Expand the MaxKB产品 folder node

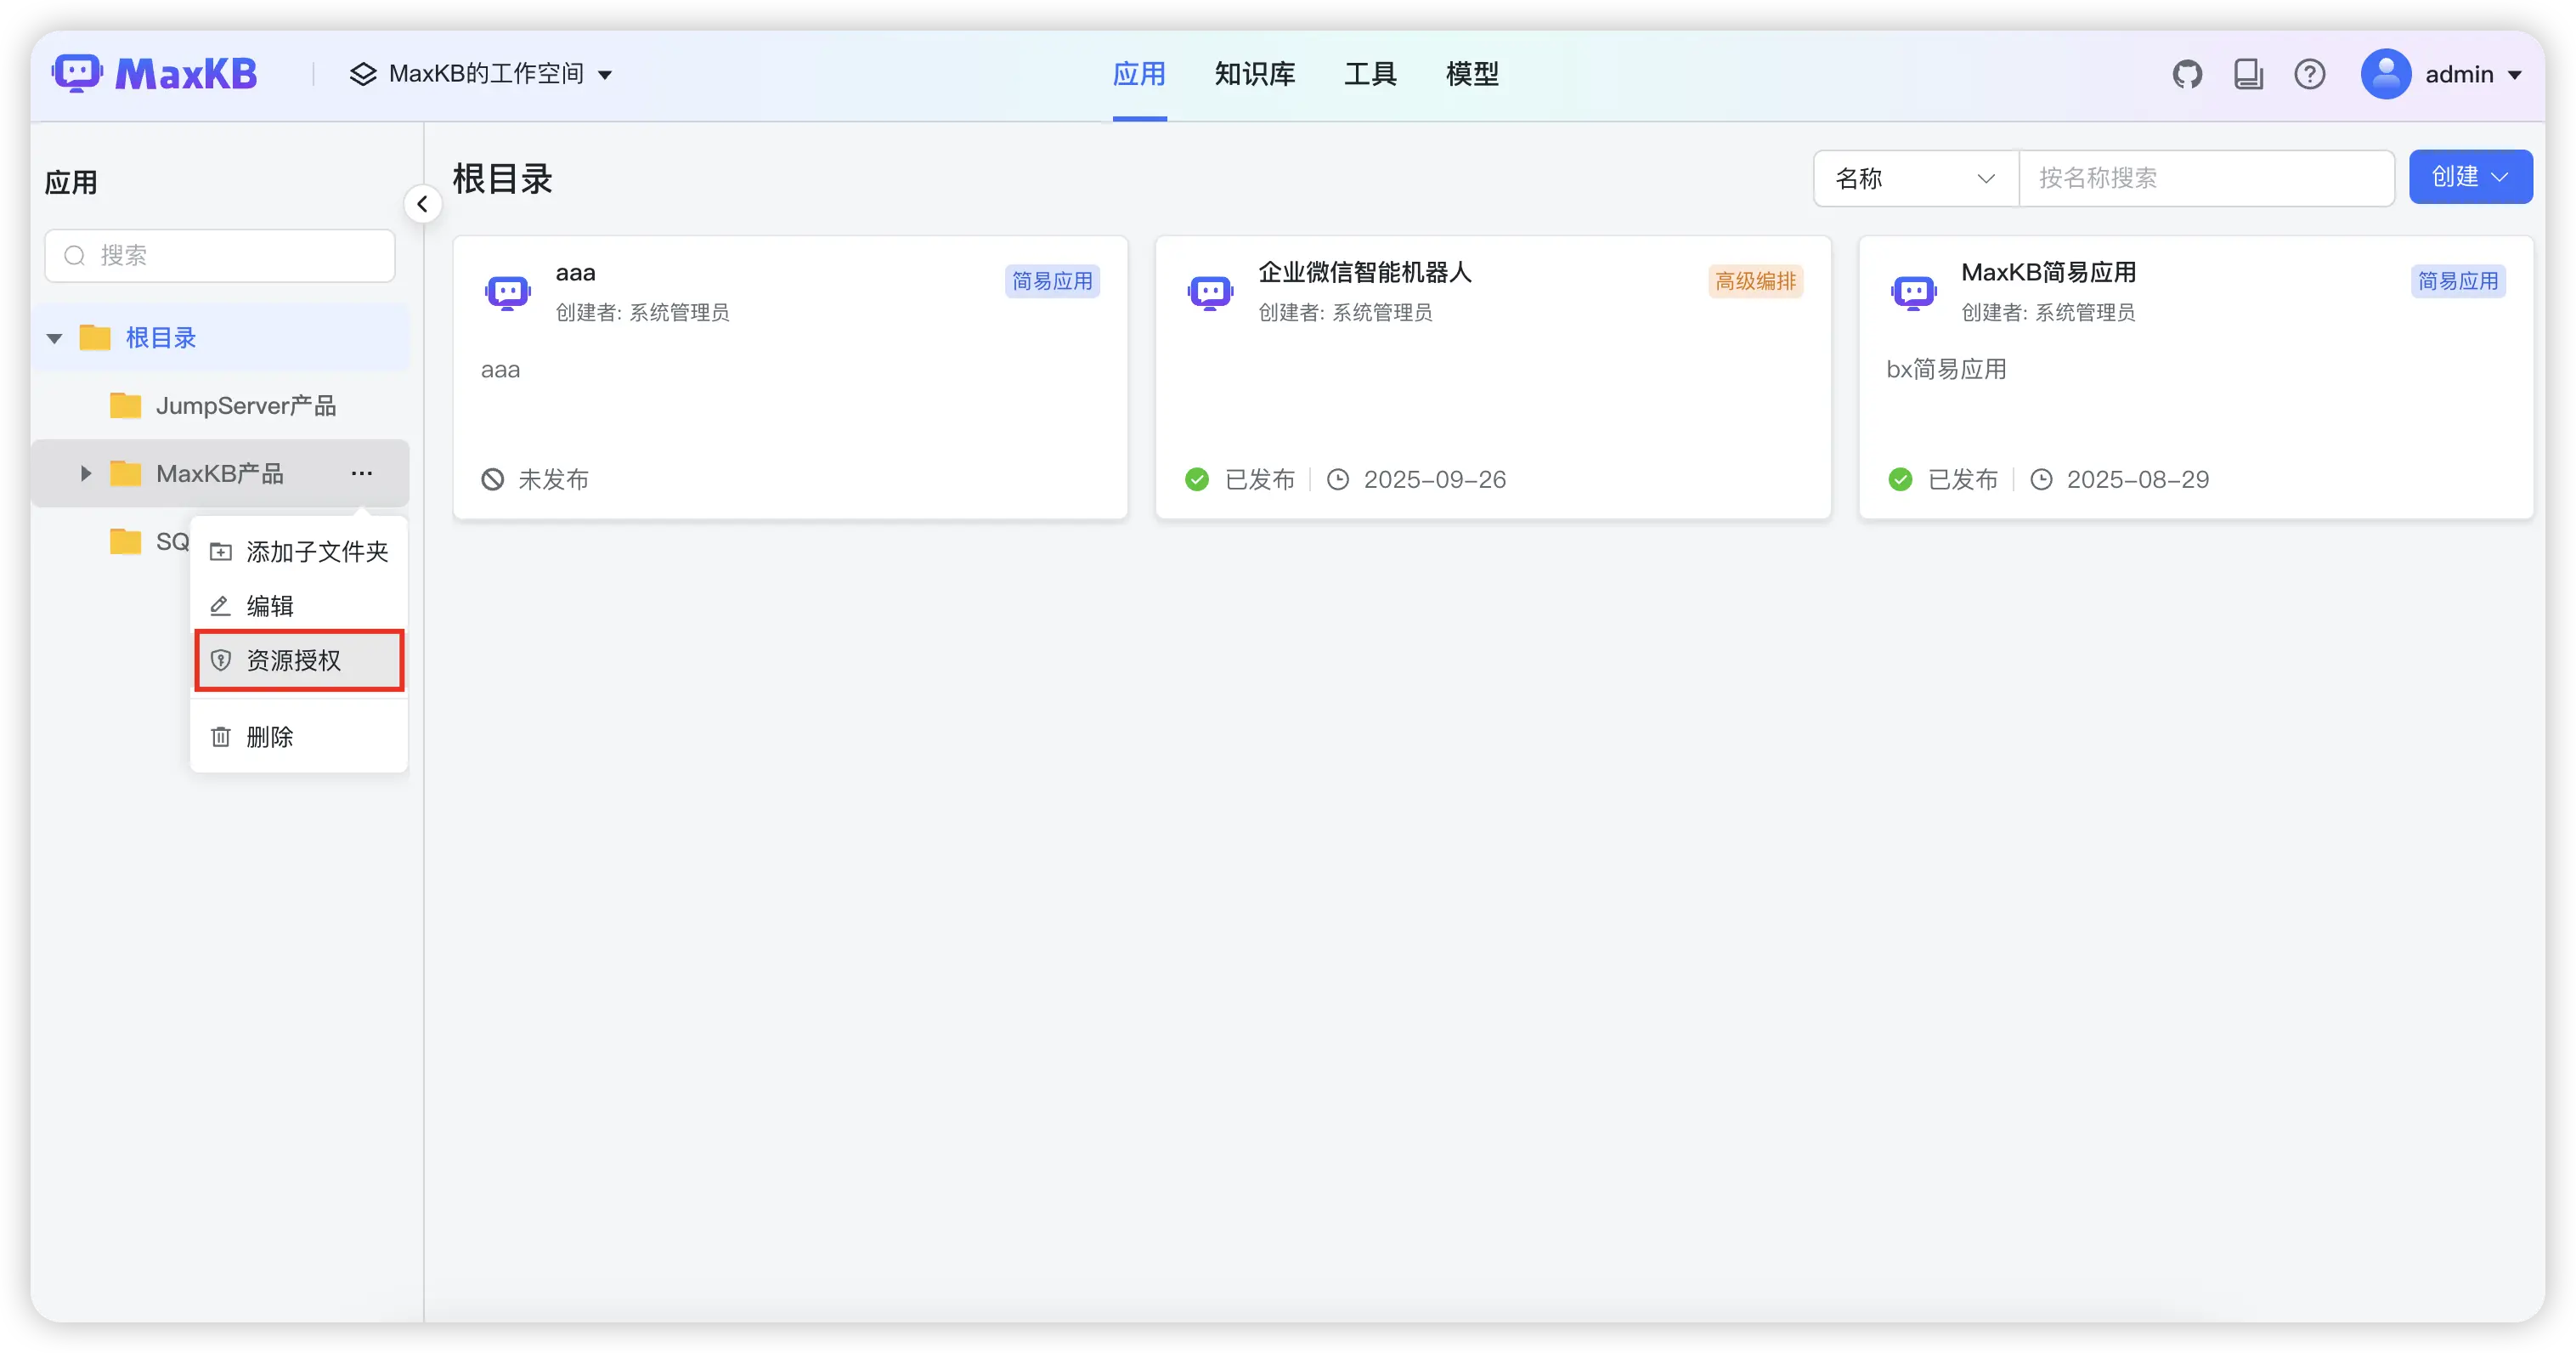coord(86,473)
